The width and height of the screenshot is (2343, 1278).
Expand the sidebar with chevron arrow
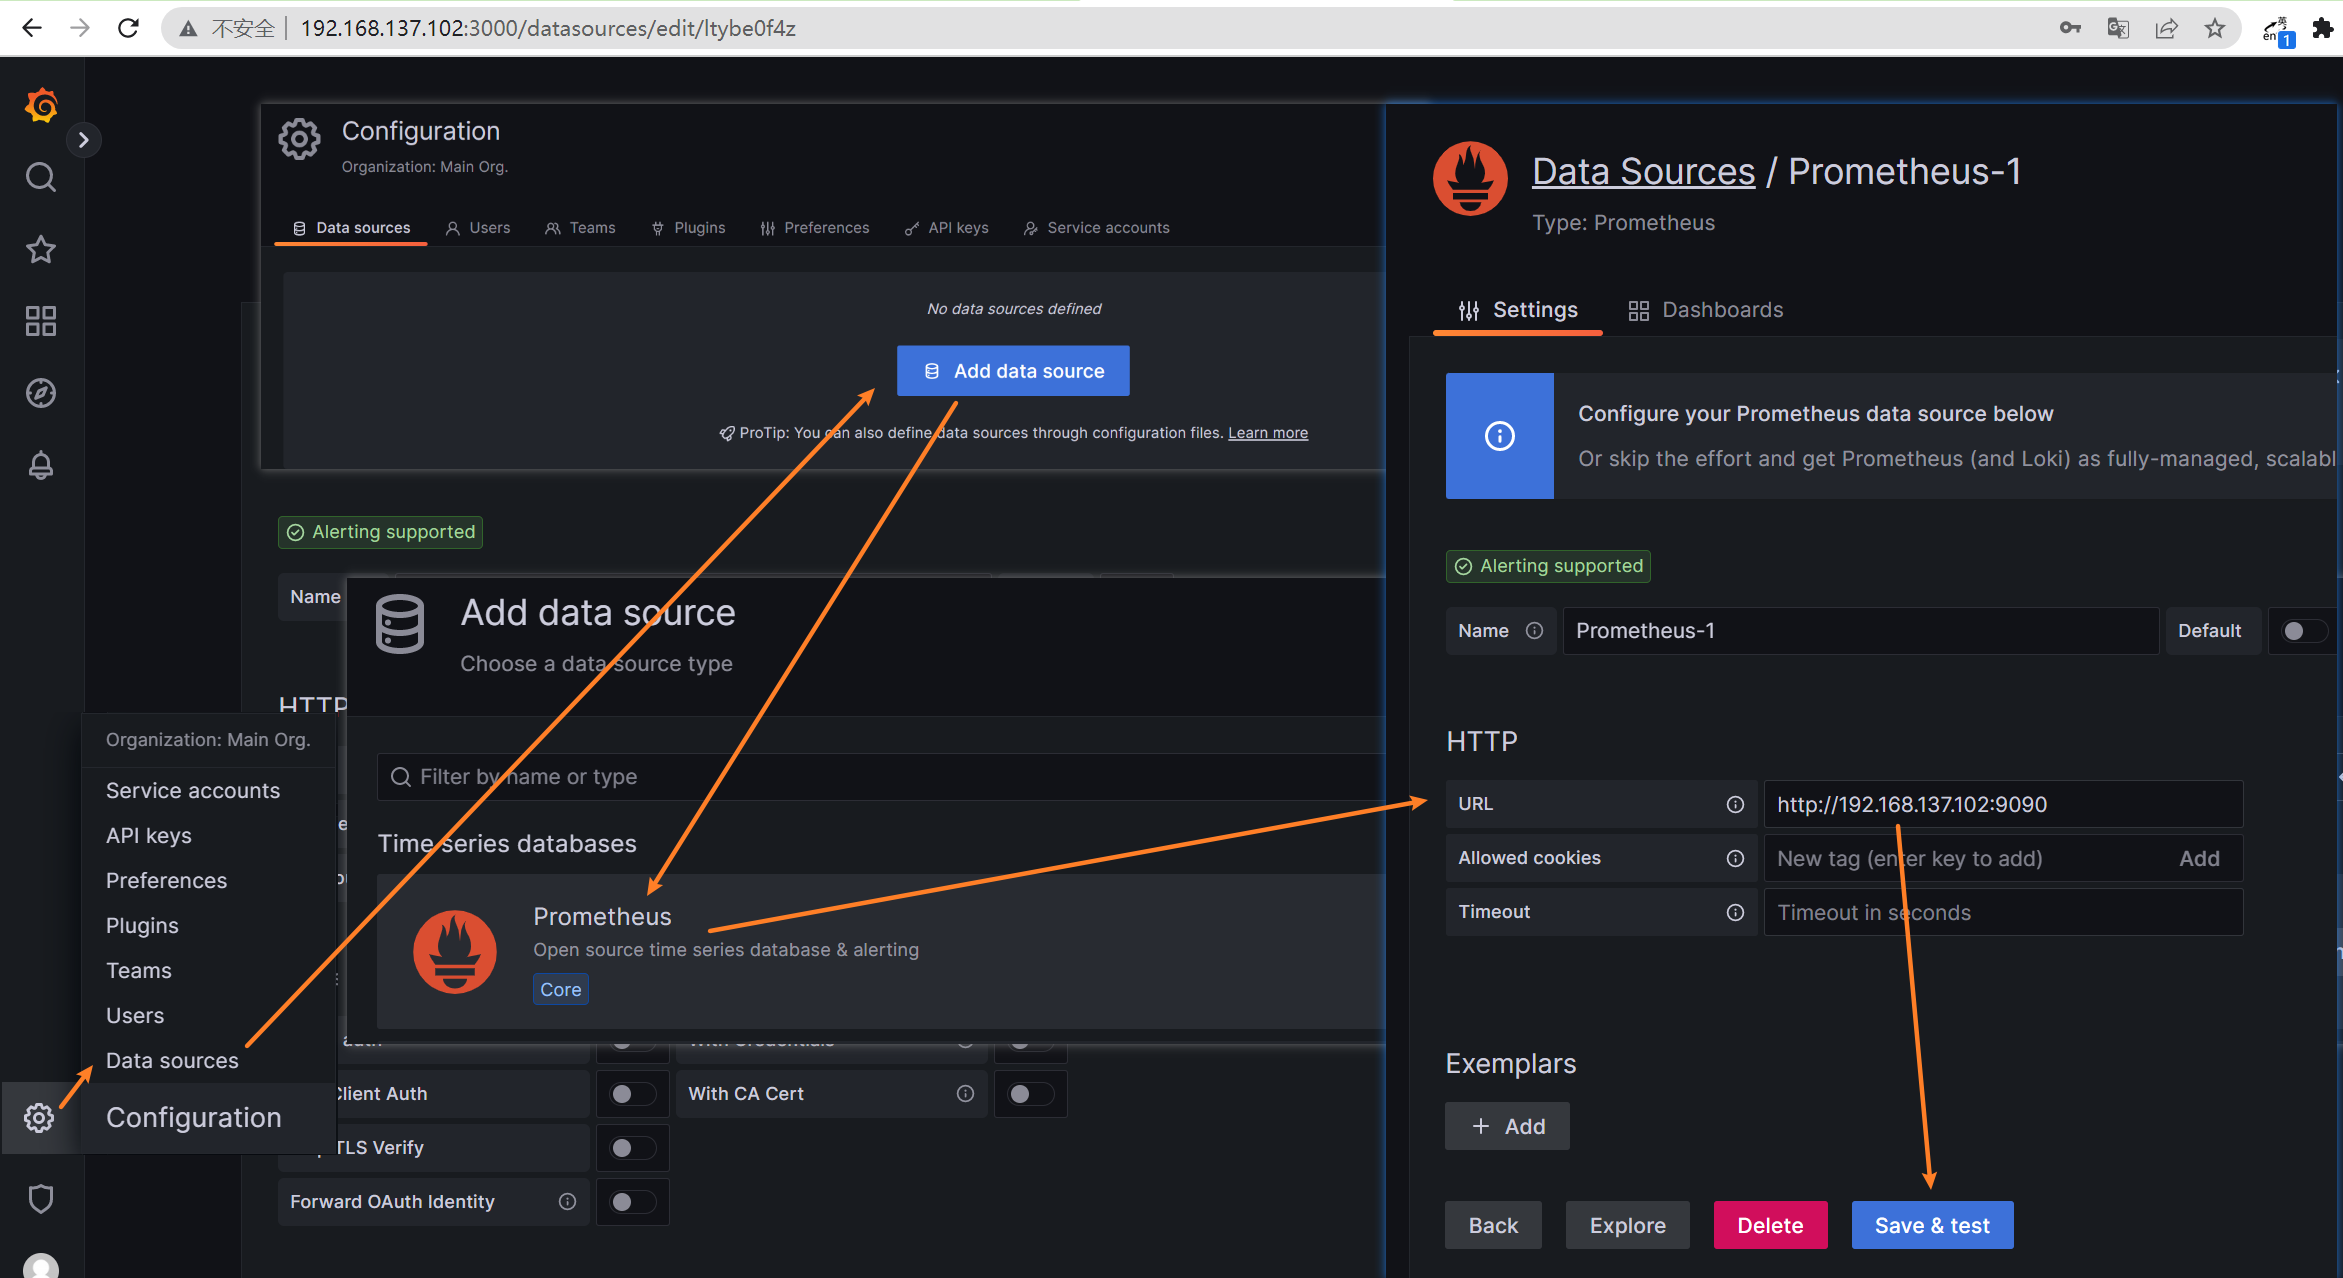pyautogui.click(x=84, y=140)
